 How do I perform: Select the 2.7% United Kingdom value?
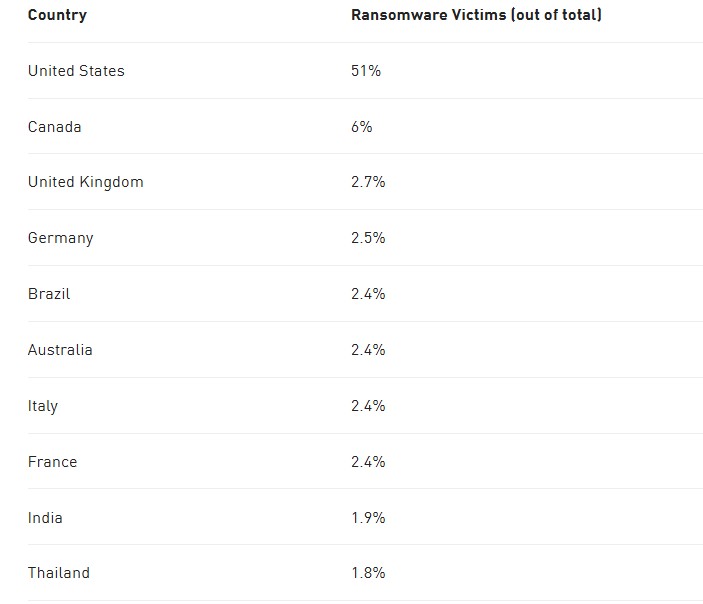[x=368, y=182]
